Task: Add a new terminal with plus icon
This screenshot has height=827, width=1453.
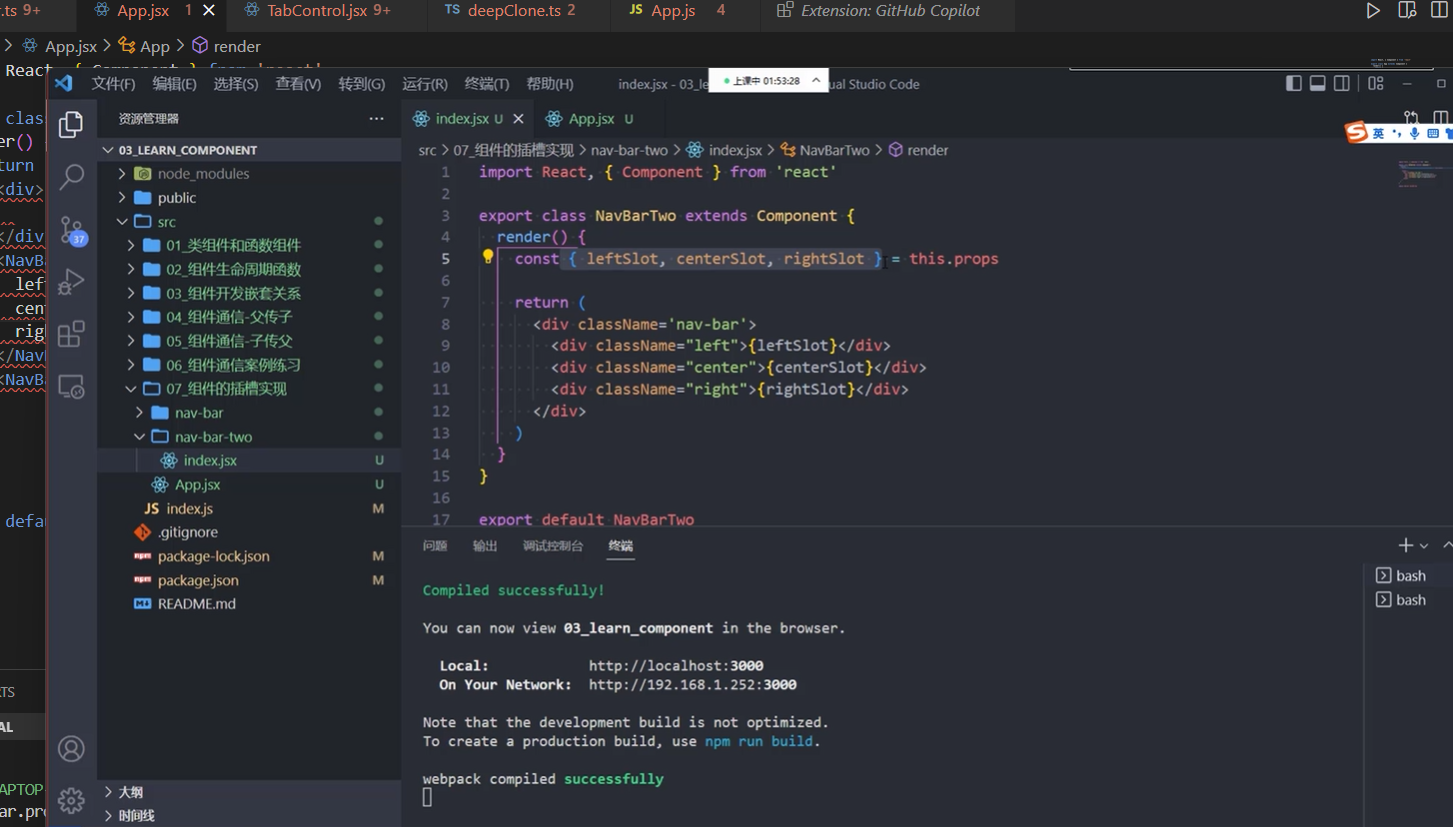Action: (x=1405, y=545)
